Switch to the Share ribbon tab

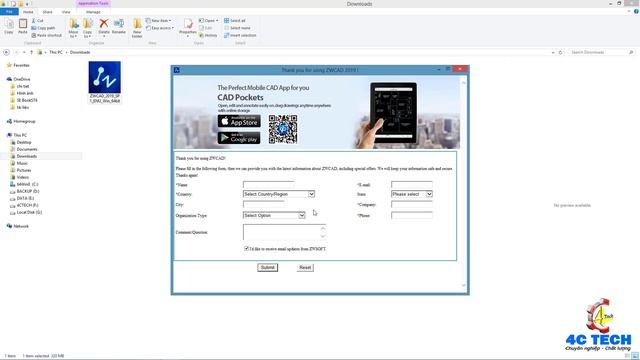47,12
